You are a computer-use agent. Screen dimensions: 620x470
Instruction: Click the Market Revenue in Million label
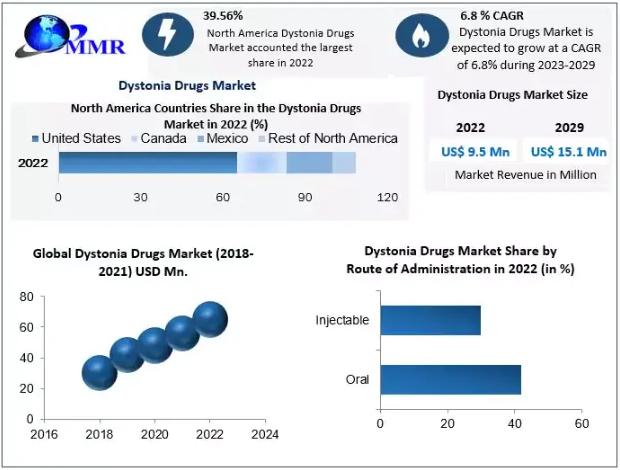pos(512,175)
